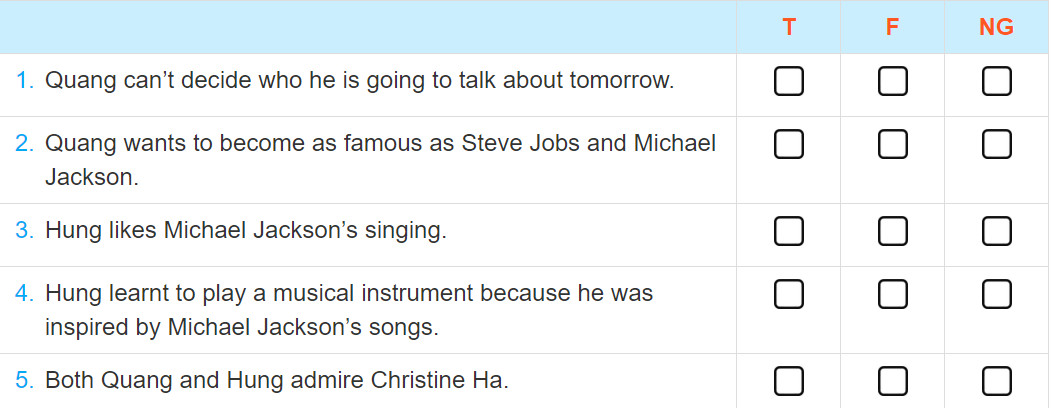This screenshot has width=1051, height=408.
Task: Mark Not Given for both admire Christine Ha
Action: click(996, 382)
